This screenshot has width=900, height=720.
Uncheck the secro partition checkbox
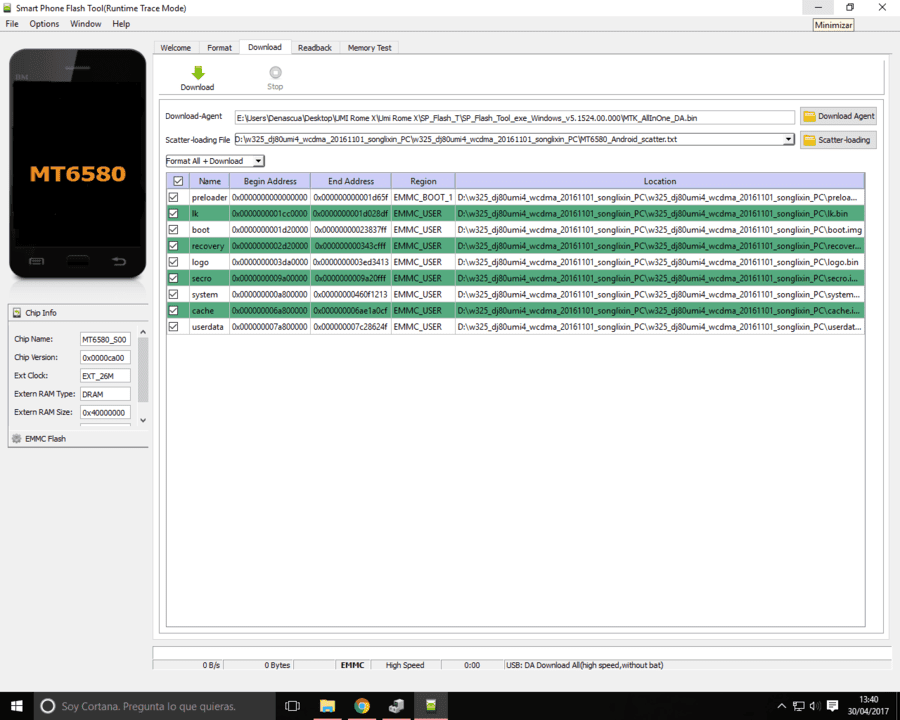pos(173,278)
